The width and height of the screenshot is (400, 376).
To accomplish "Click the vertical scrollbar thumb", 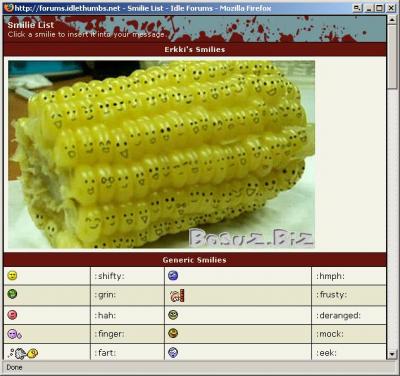I will point(392,56).
